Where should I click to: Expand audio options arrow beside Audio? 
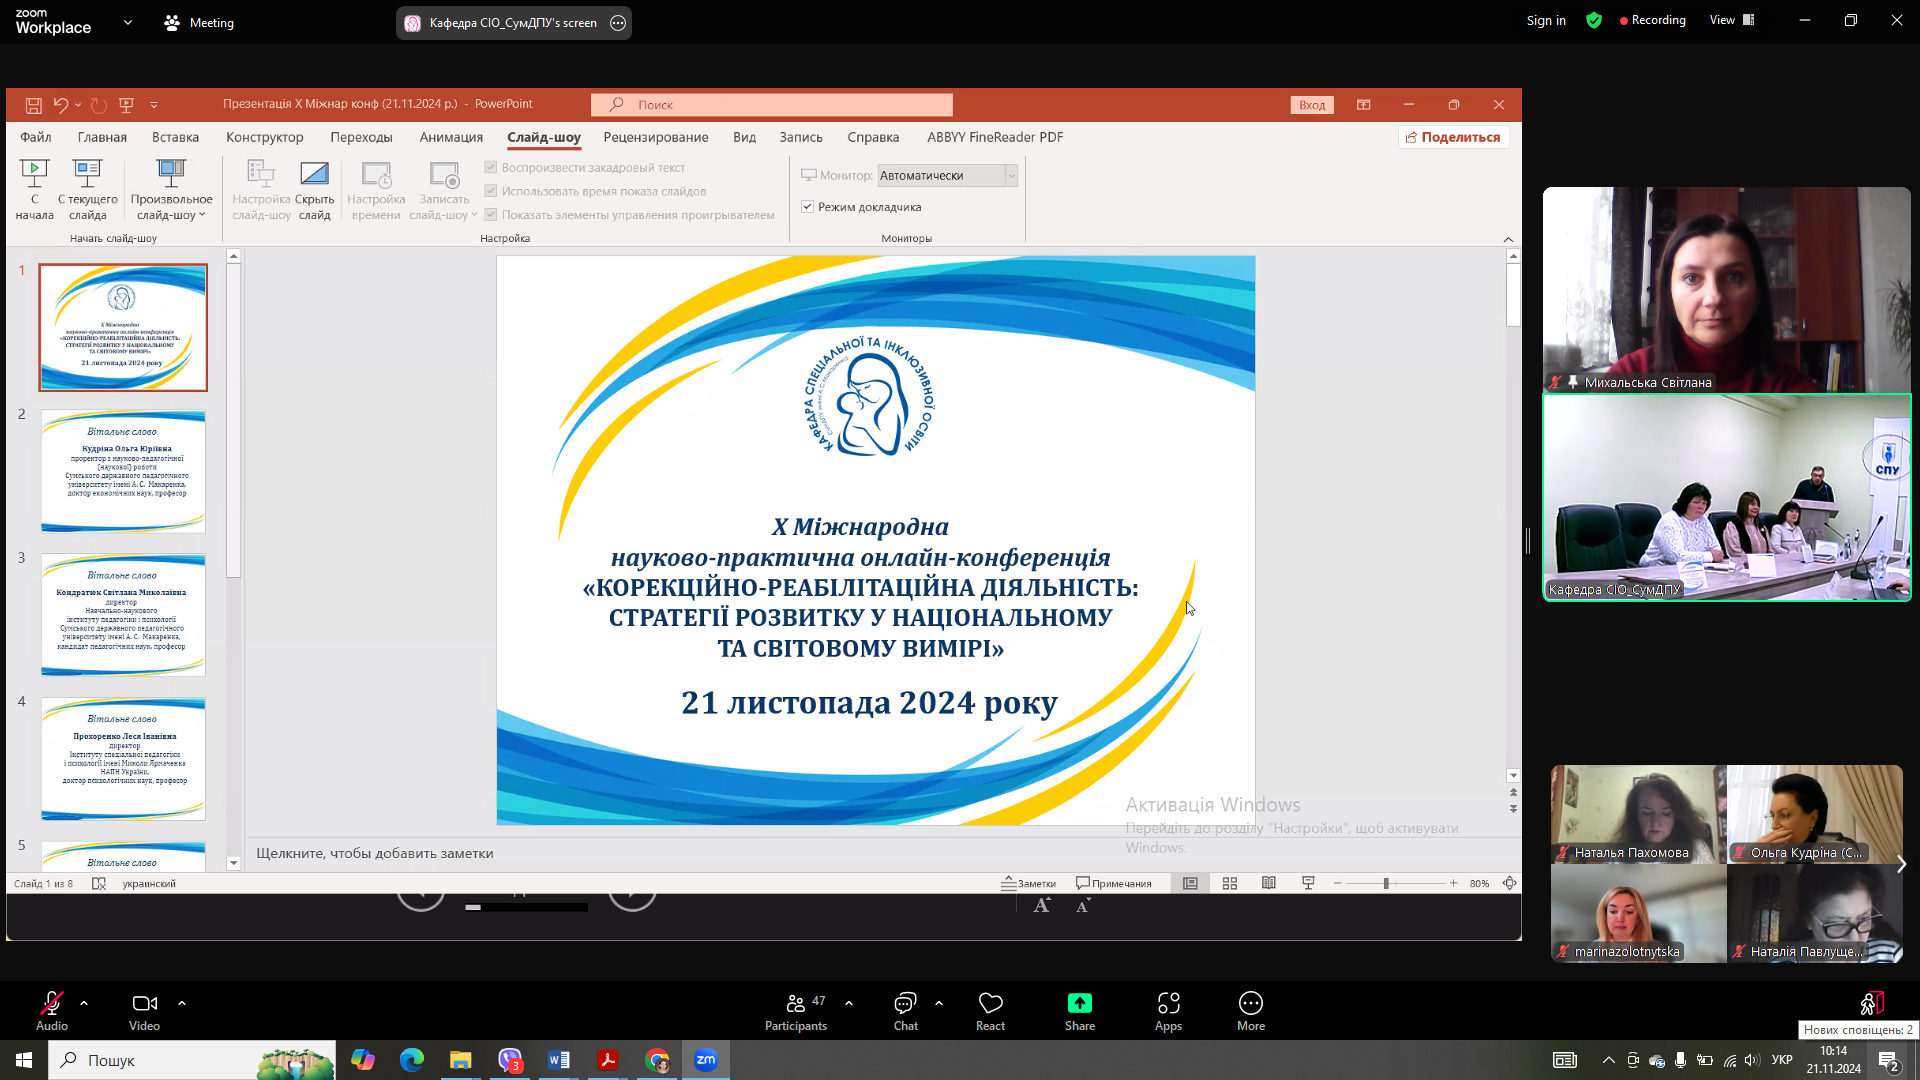84,1002
